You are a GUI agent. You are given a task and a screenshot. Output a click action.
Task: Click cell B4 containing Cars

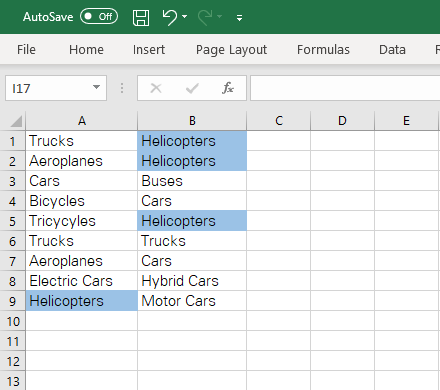192,201
